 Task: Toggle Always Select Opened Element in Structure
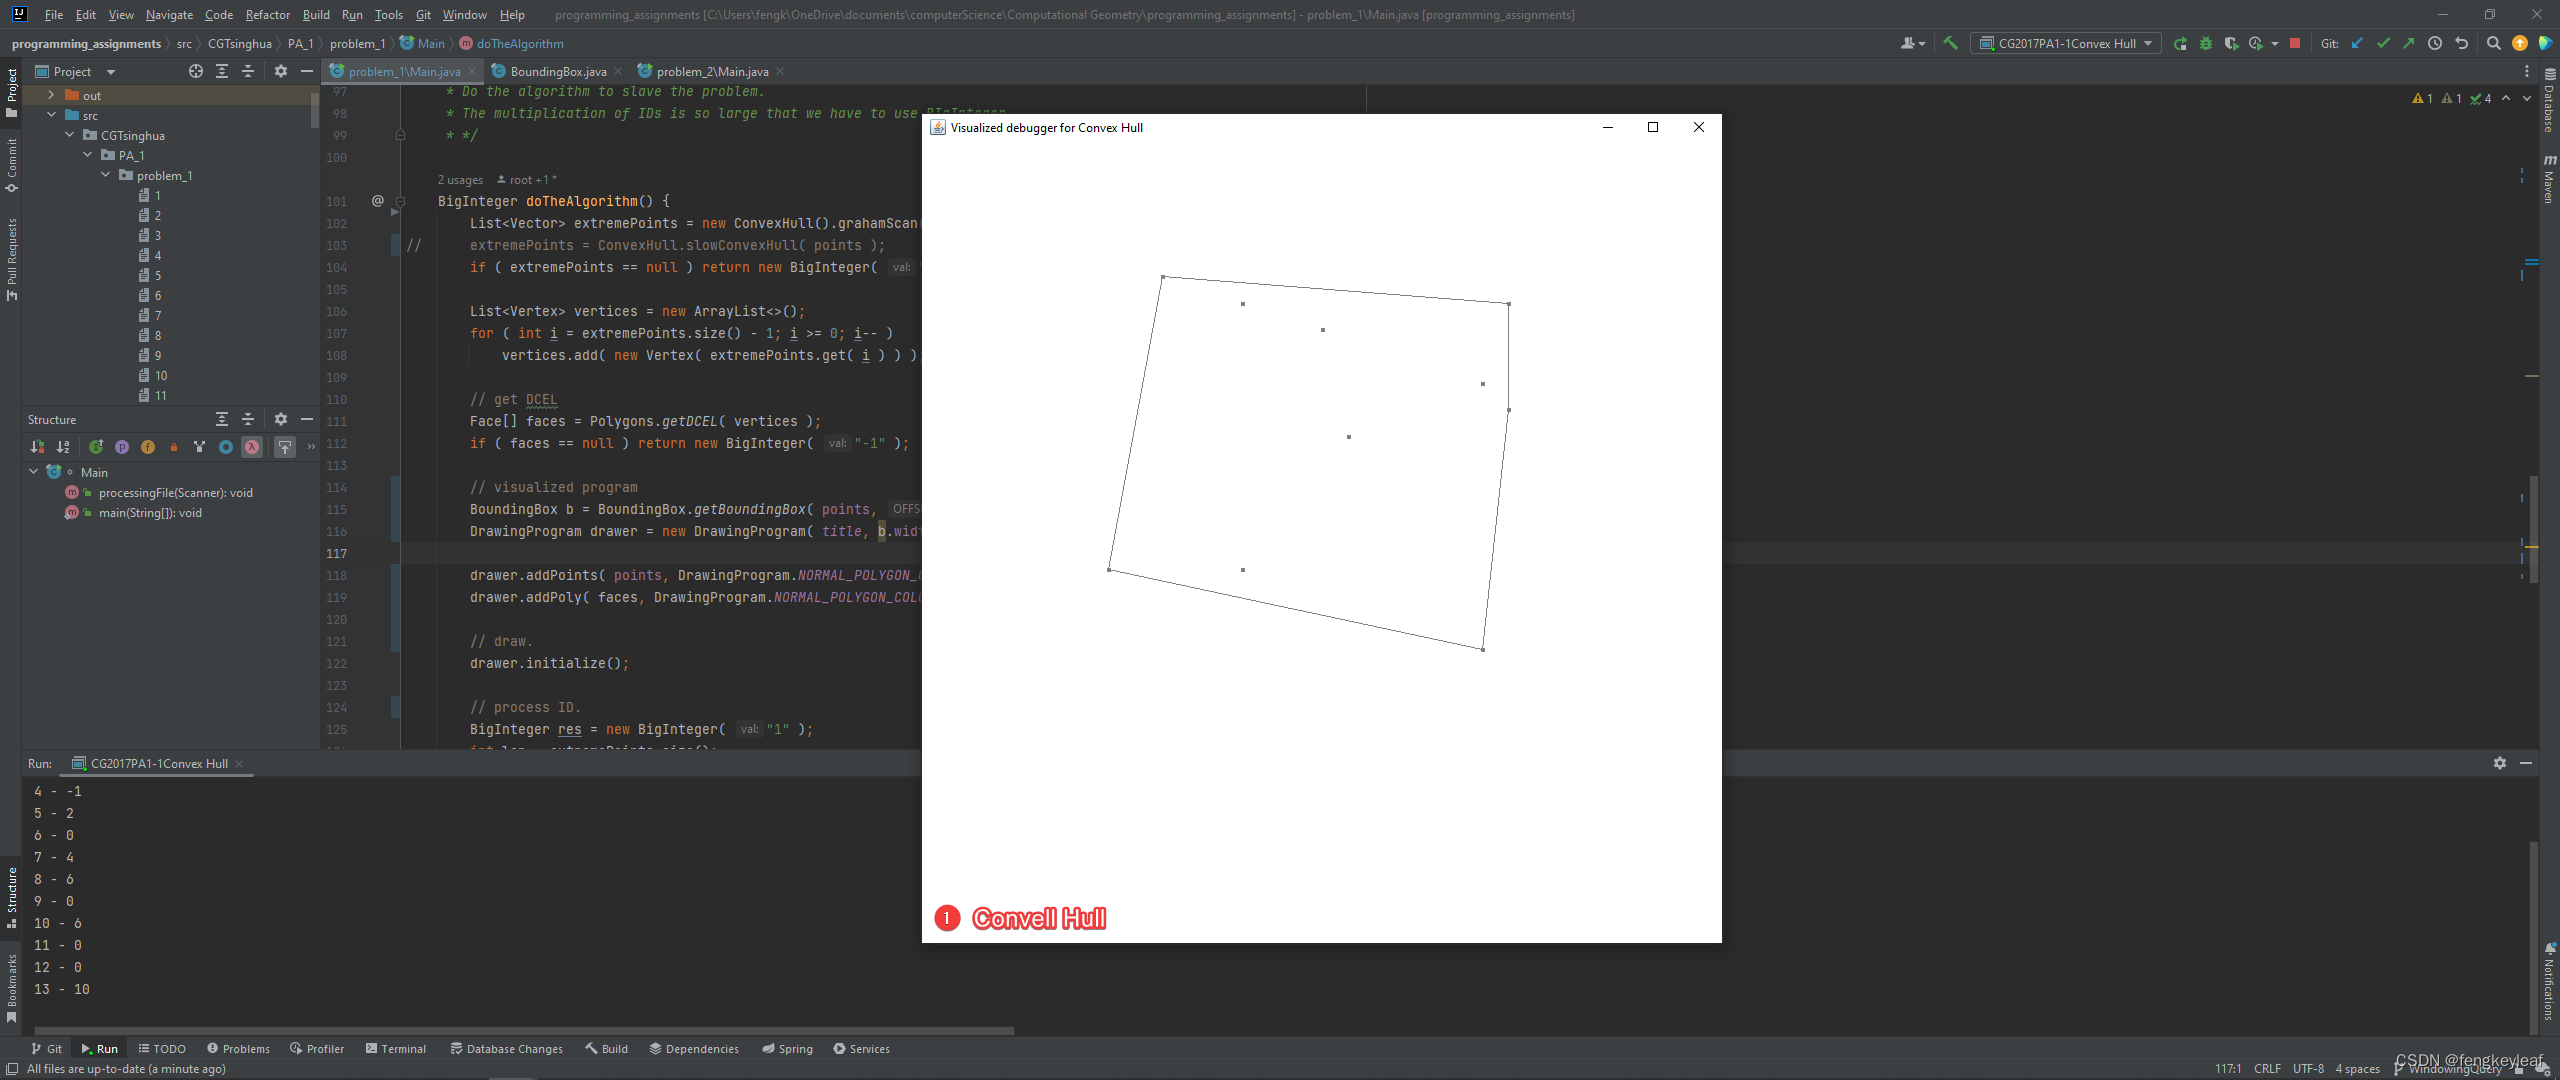pos(285,447)
